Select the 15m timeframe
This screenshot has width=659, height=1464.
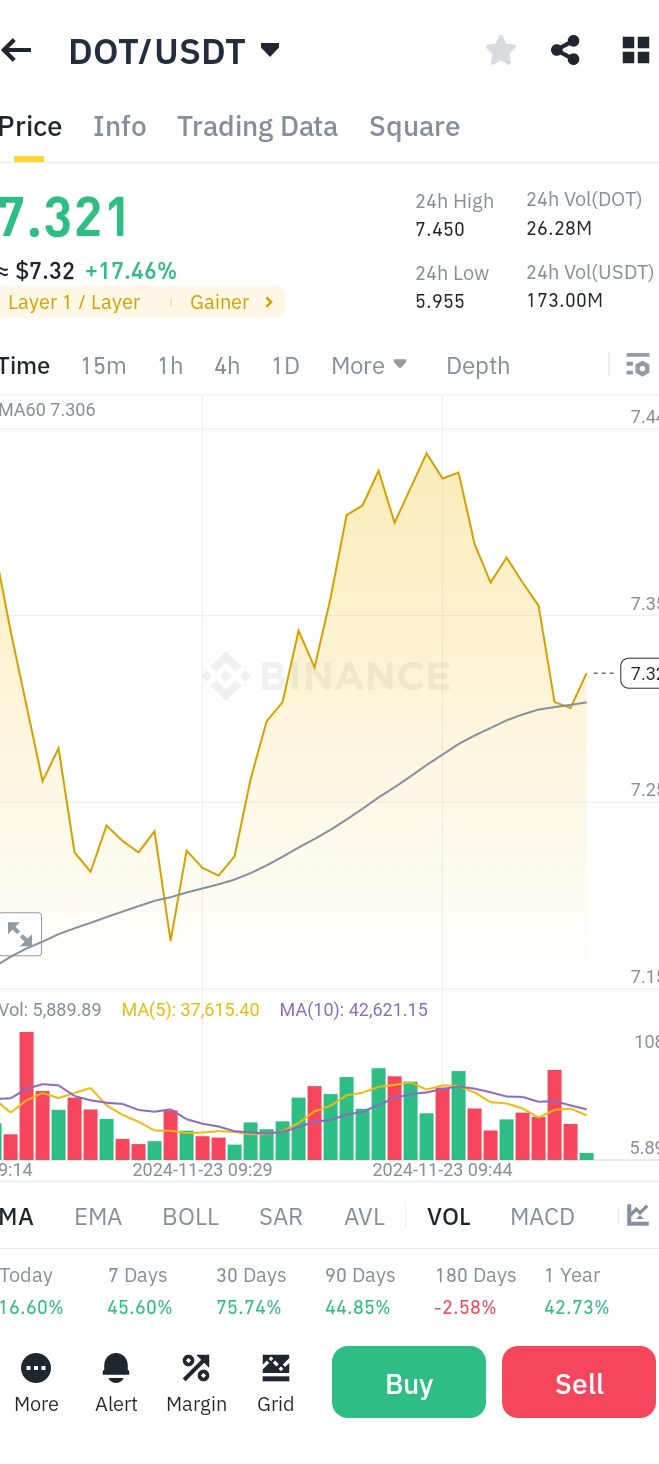point(103,366)
